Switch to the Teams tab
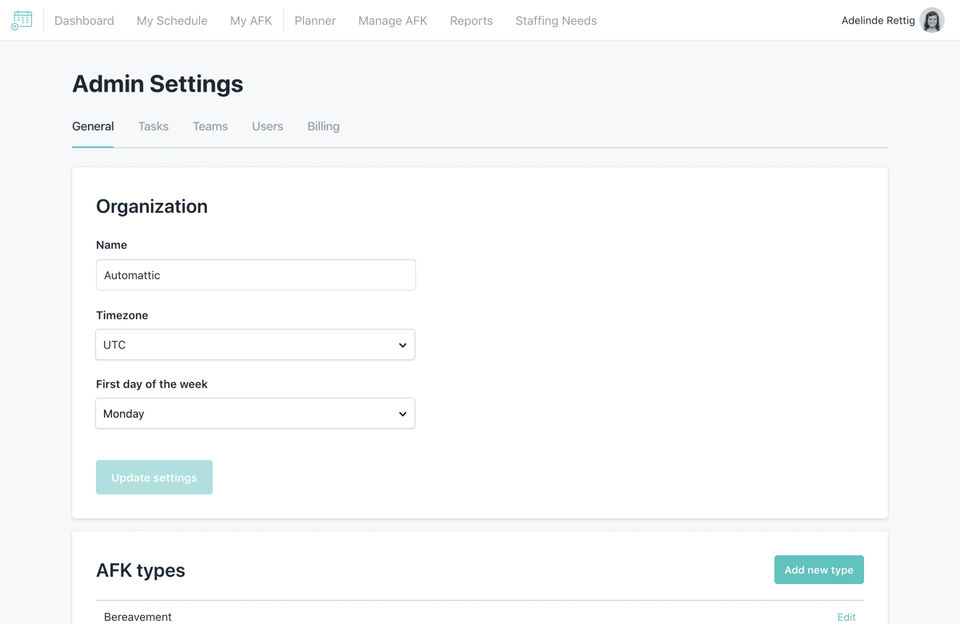 click(210, 127)
